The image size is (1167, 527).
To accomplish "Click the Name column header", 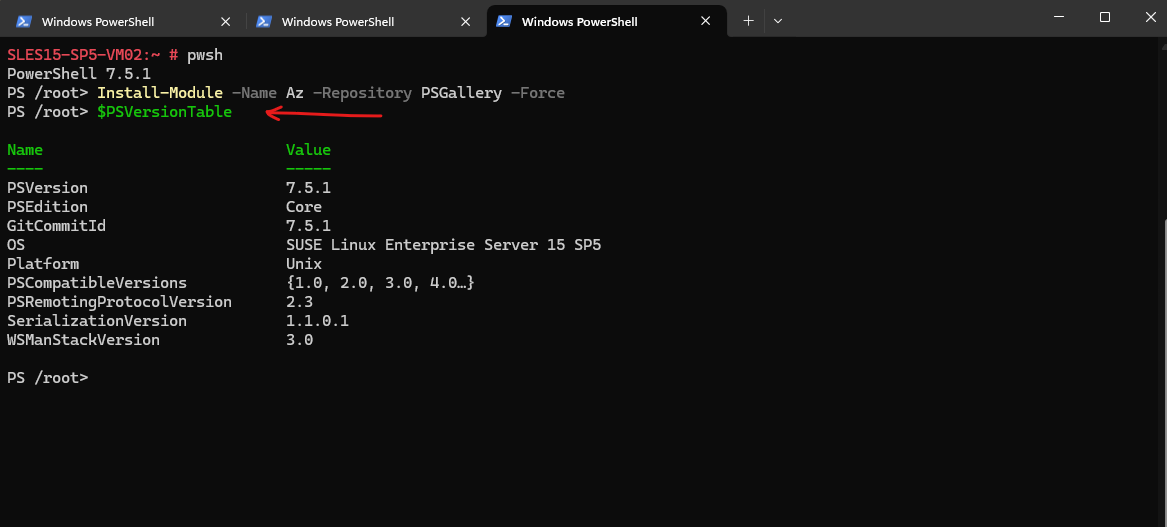I will [x=25, y=150].
